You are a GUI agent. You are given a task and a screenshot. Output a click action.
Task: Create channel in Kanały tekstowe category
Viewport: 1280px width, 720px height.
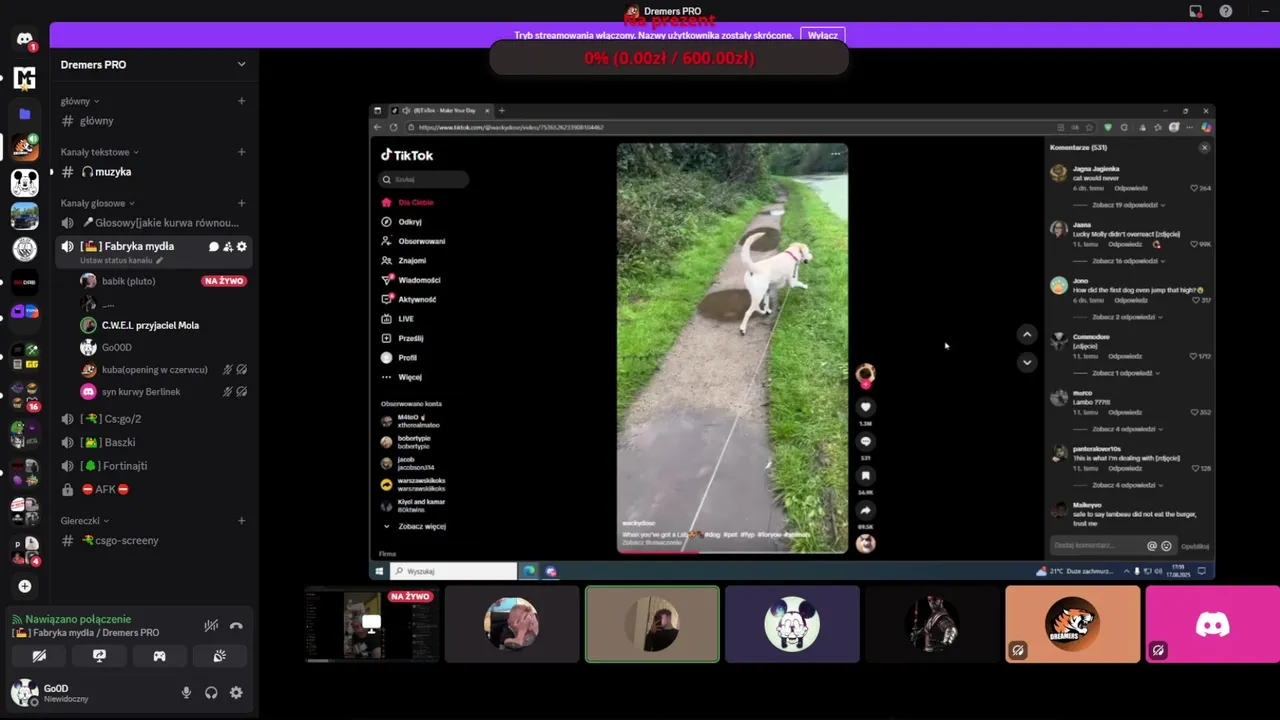242,152
